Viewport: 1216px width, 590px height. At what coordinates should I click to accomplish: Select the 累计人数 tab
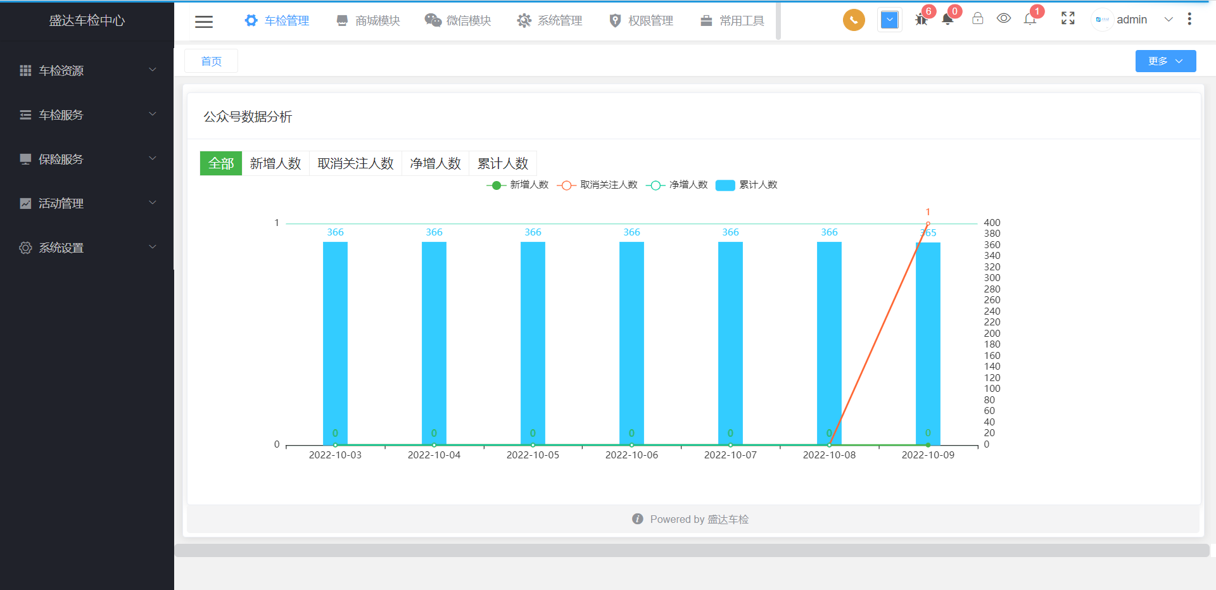tap(502, 163)
